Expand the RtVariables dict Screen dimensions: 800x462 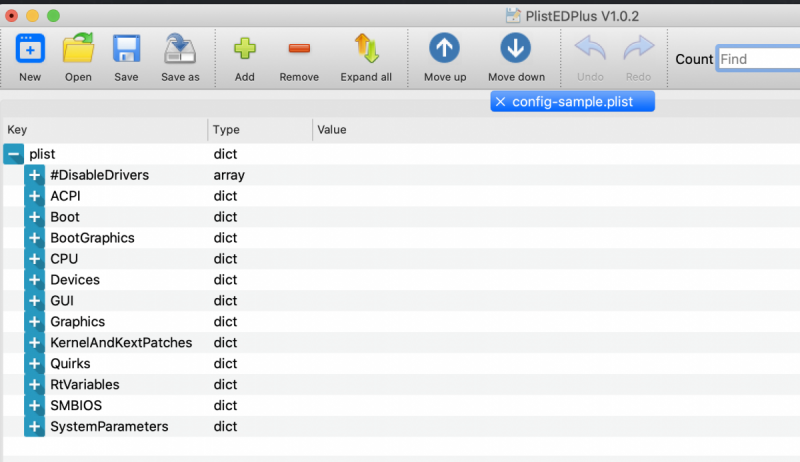pos(34,384)
